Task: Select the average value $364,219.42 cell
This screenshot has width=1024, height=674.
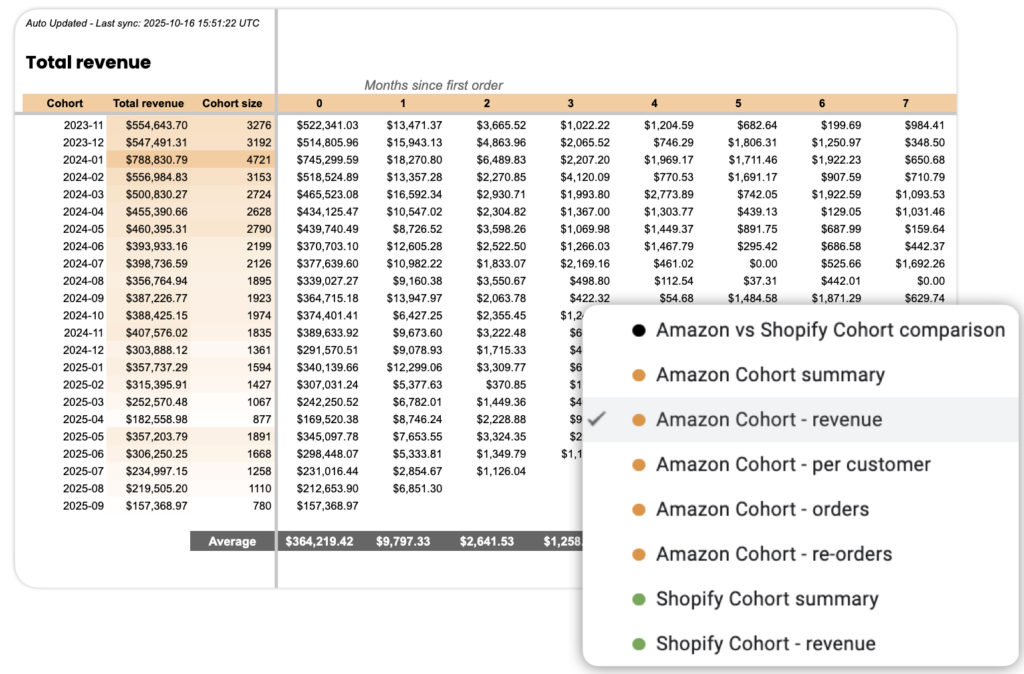Action: pyautogui.click(x=319, y=542)
